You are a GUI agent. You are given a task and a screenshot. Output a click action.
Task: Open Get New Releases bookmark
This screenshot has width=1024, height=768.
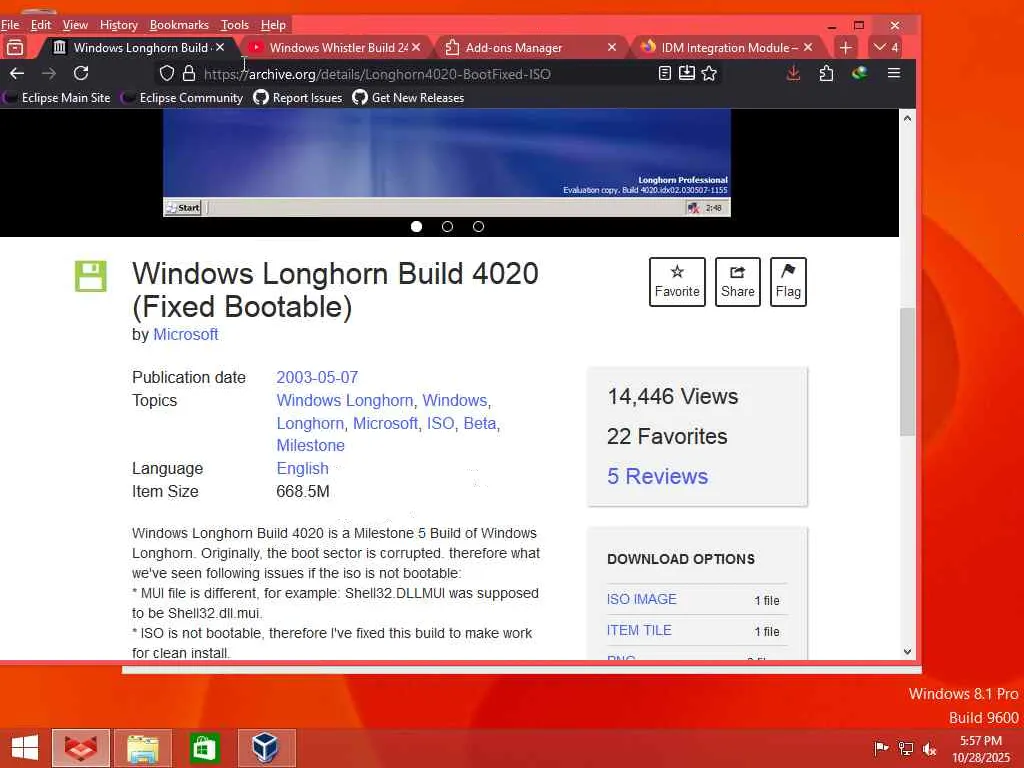pyautogui.click(x=408, y=98)
